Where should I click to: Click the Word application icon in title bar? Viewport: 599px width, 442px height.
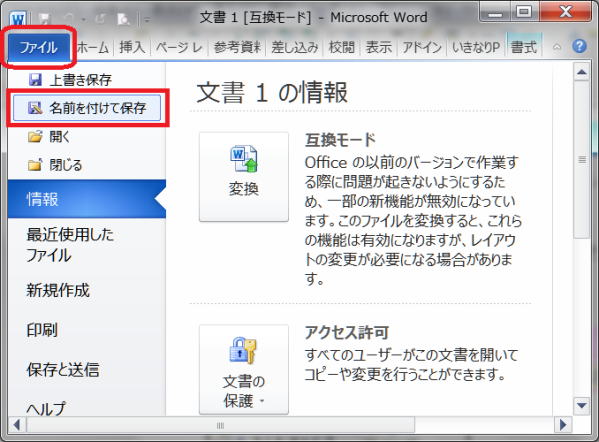tap(18, 18)
